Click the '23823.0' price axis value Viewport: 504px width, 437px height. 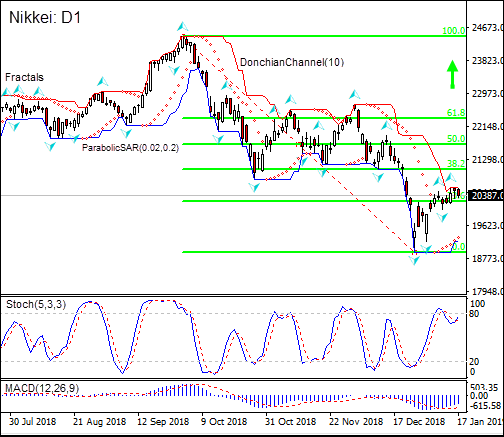[487, 61]
